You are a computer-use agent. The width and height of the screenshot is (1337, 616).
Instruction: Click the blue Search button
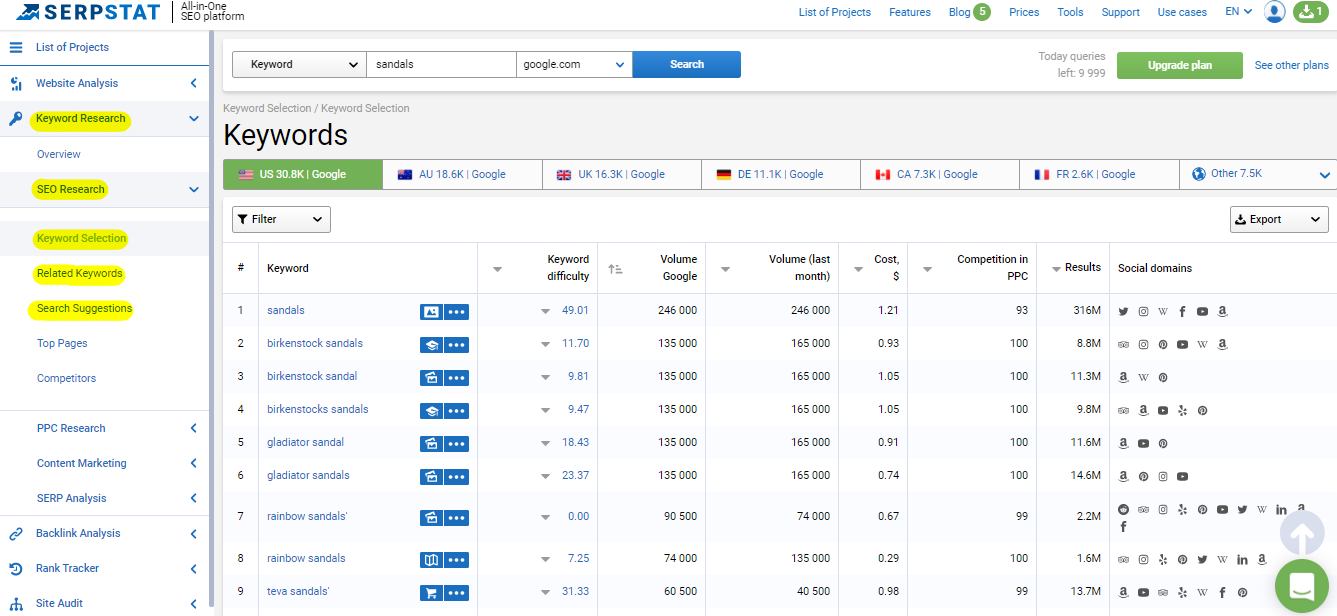[687, 64]
